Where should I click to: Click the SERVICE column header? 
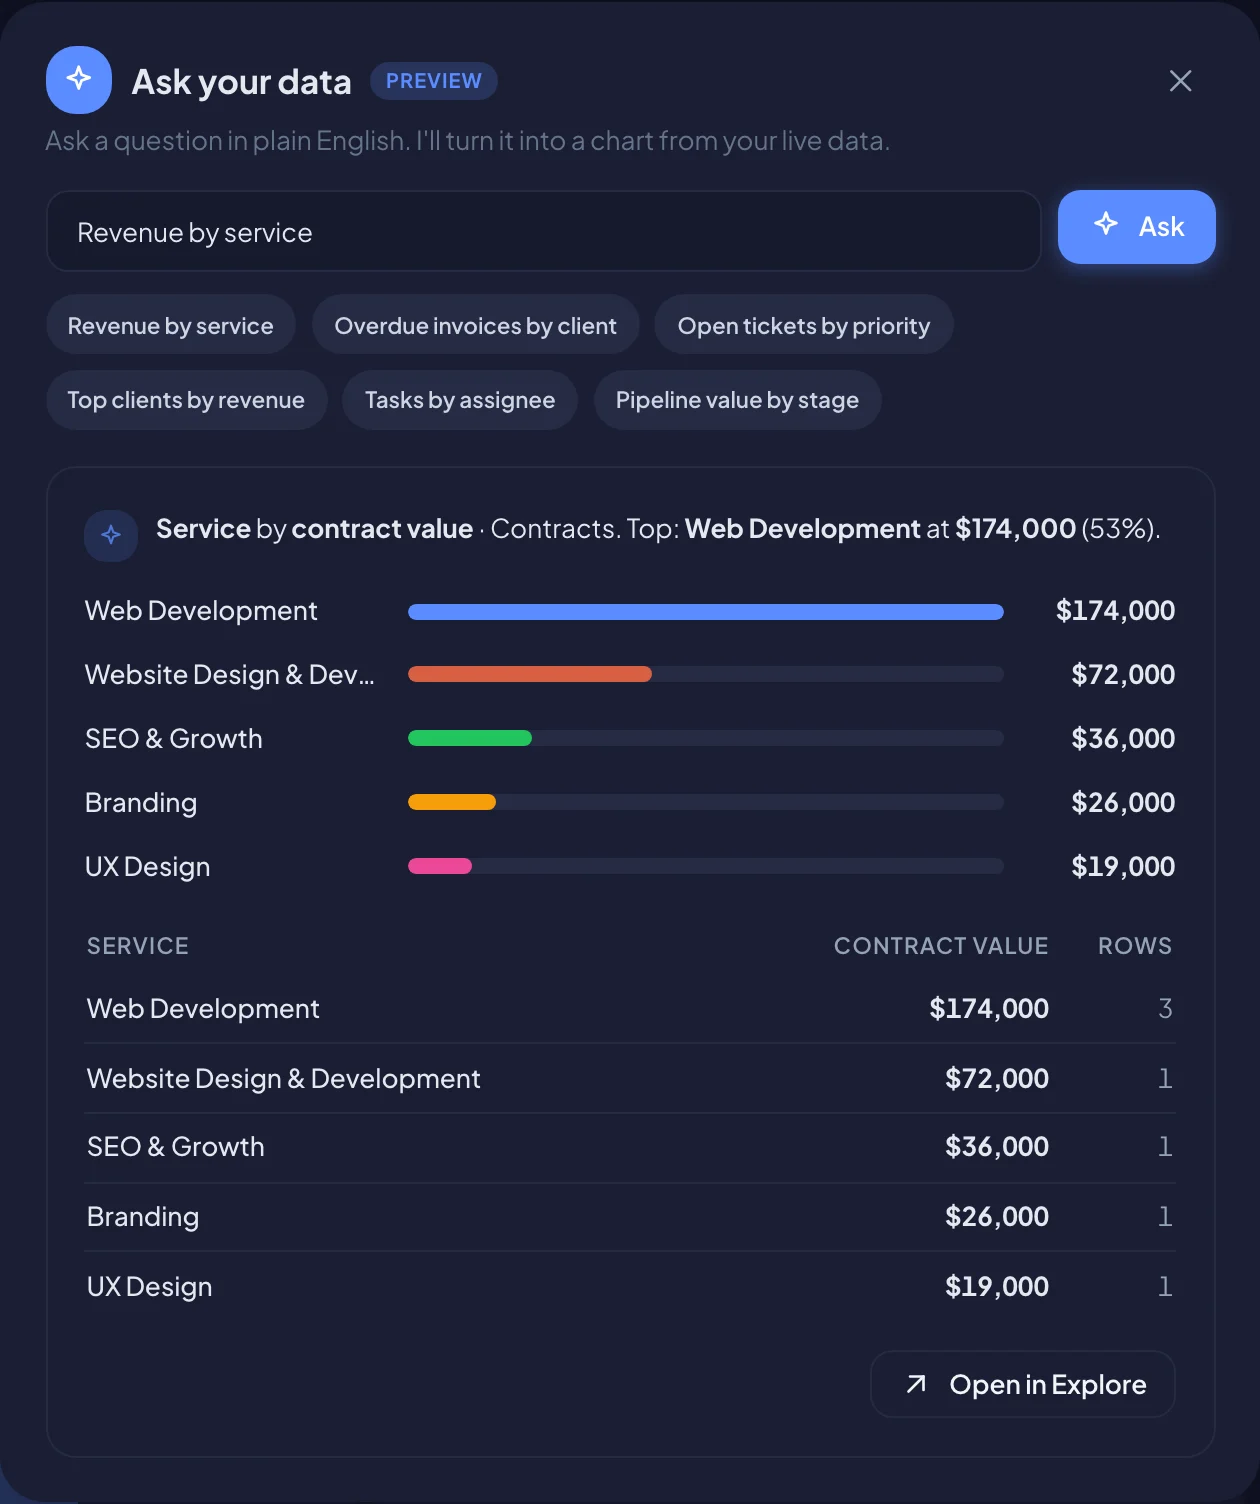click(x=138, y=946)
